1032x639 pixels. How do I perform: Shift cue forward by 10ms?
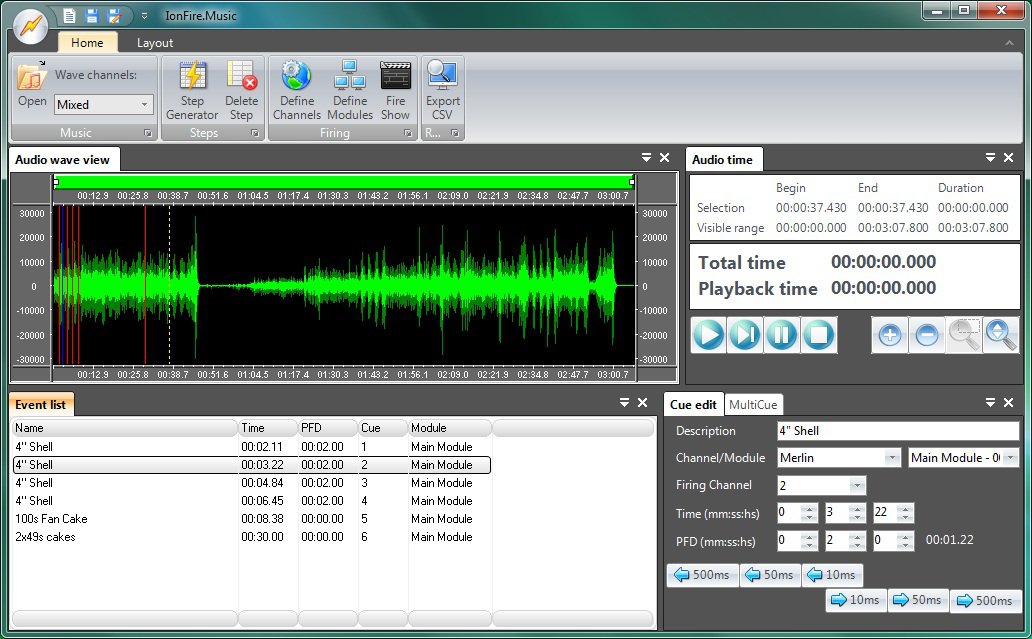(856, 600)
